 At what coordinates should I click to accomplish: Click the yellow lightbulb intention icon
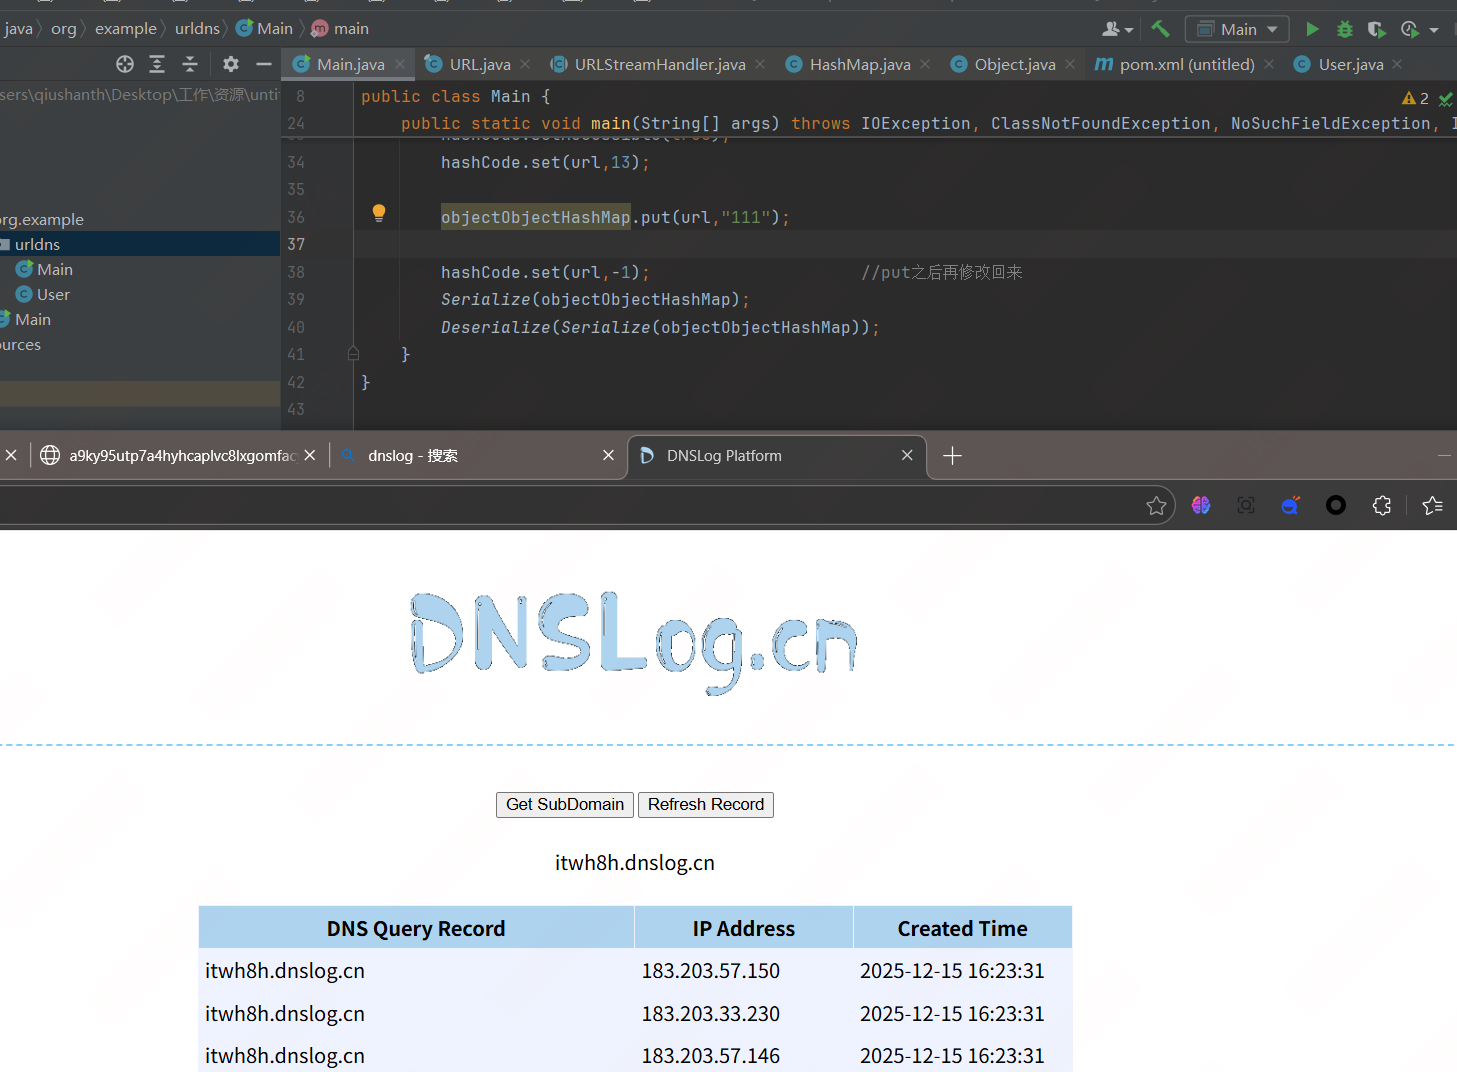379,213
